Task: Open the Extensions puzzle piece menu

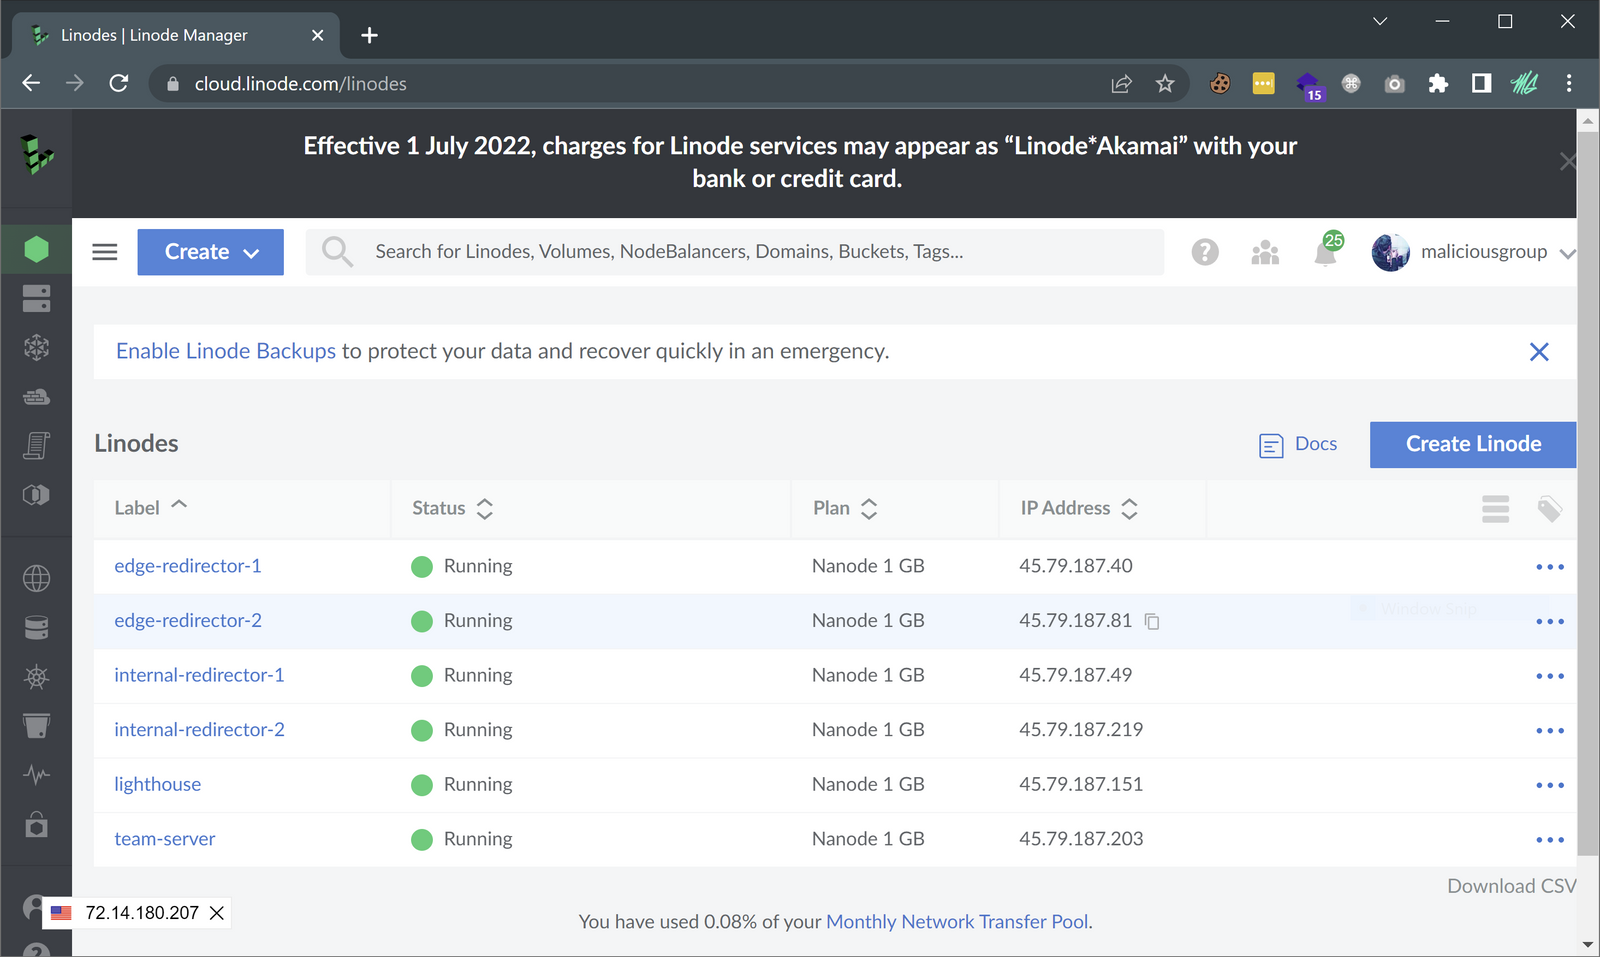Action: pyautogui.click(x=1438, y=84)
